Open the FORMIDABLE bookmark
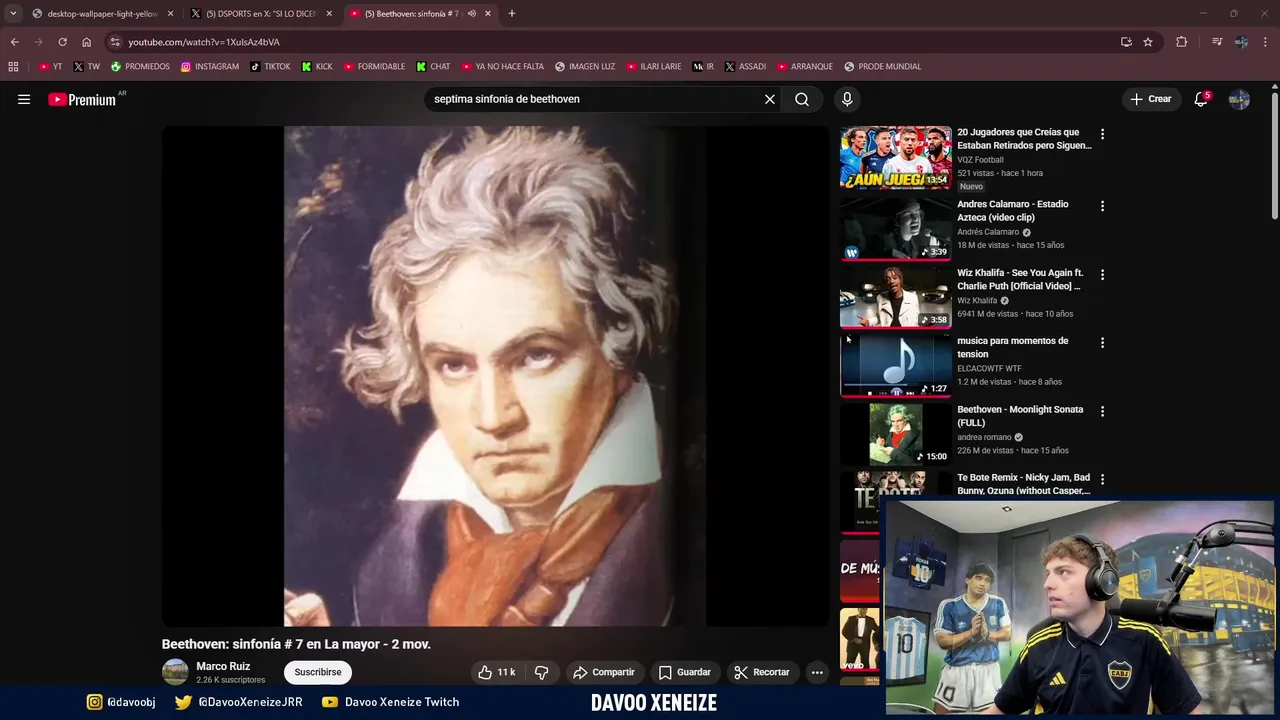 tap(374, 66)
